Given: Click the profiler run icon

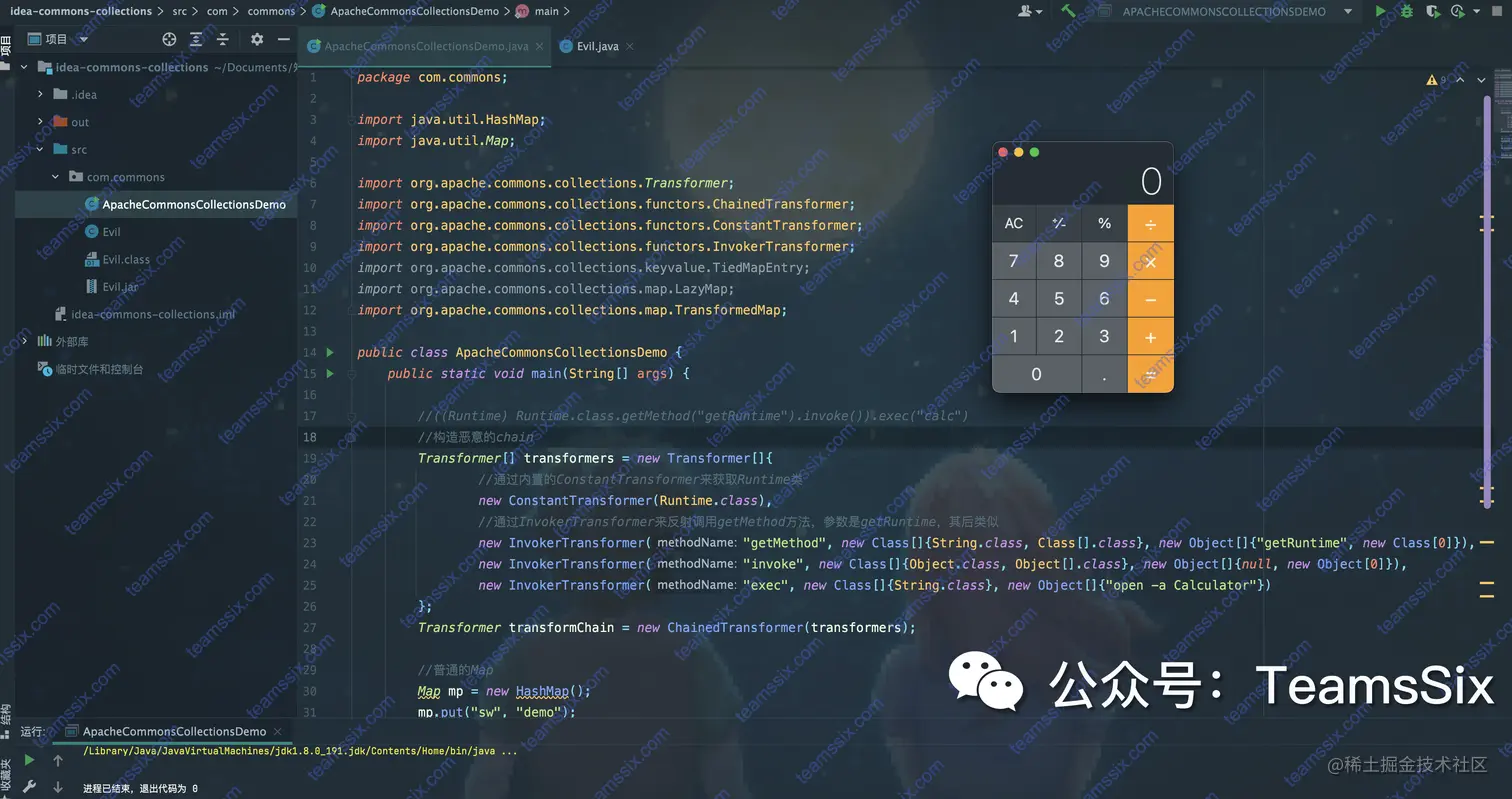Looking at the screenshot, I should pos(1457,11).
